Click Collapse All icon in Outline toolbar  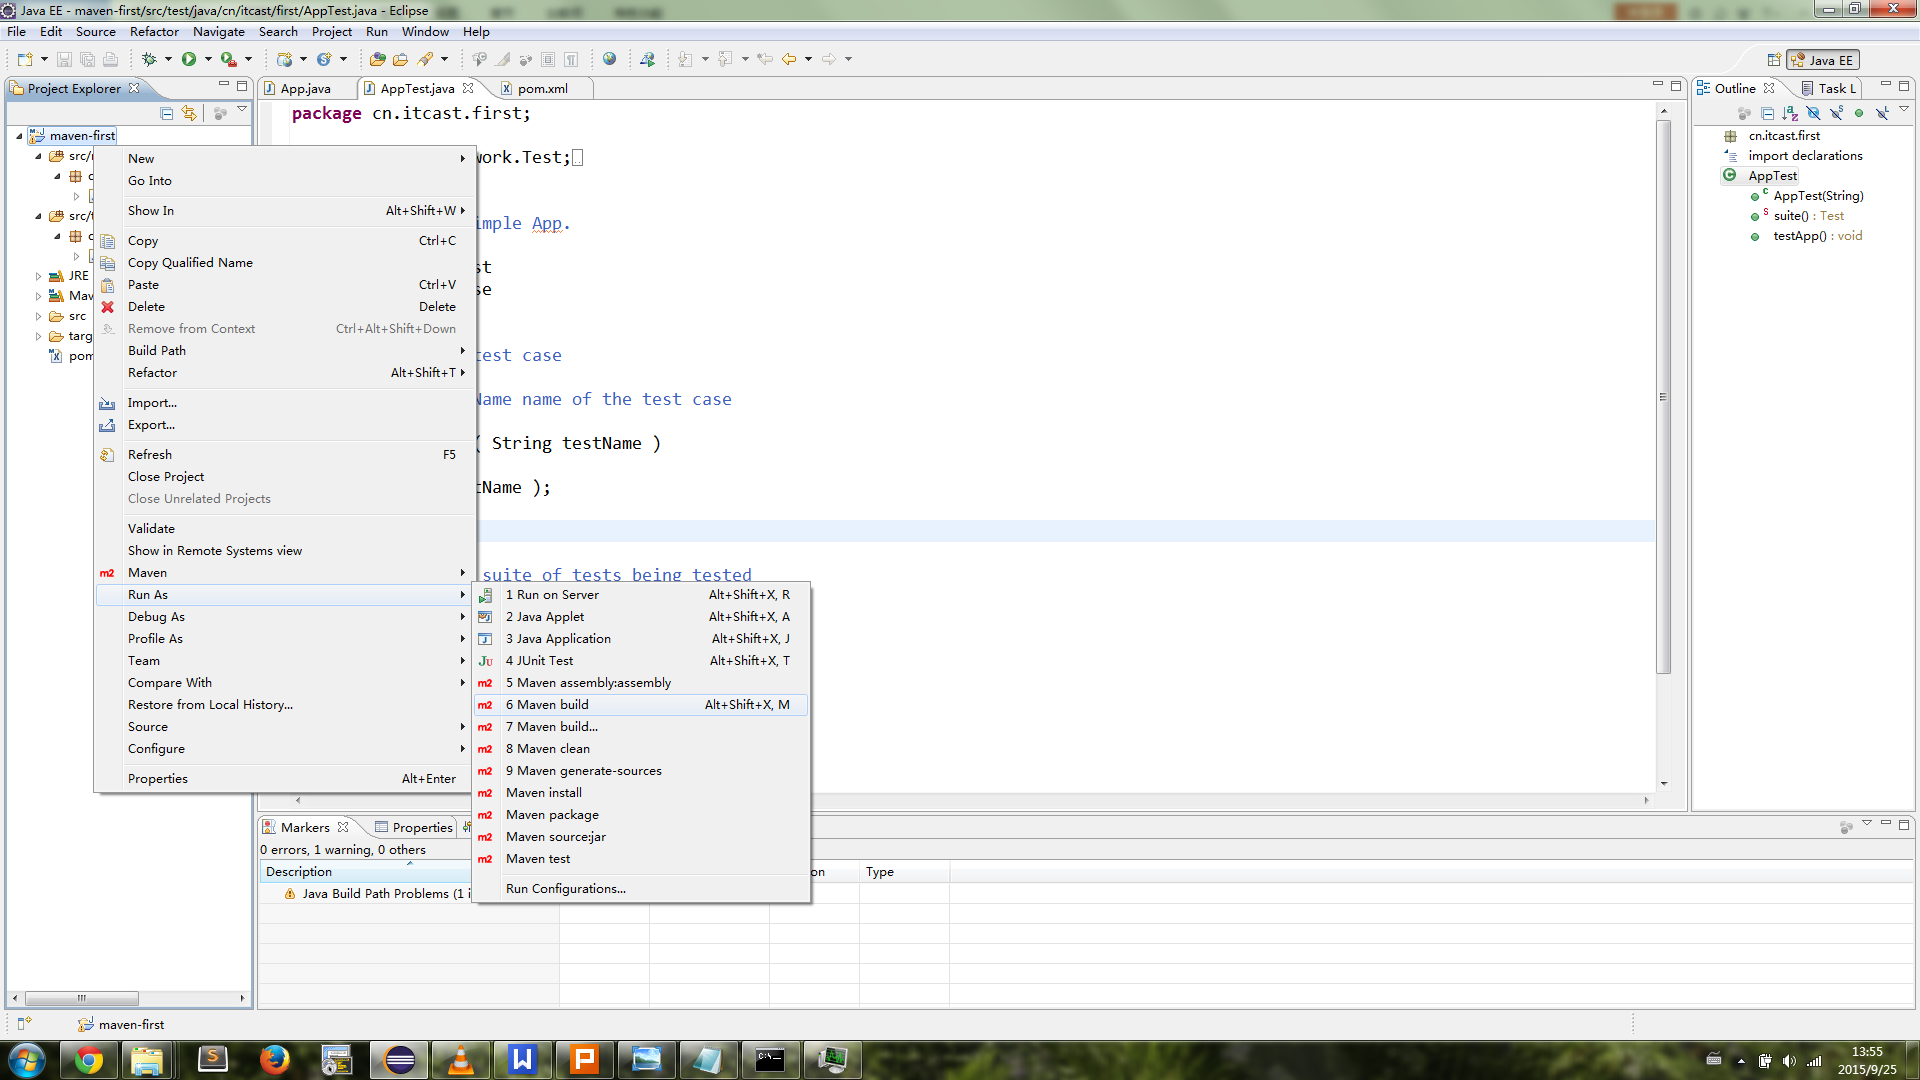[1767, 113]
